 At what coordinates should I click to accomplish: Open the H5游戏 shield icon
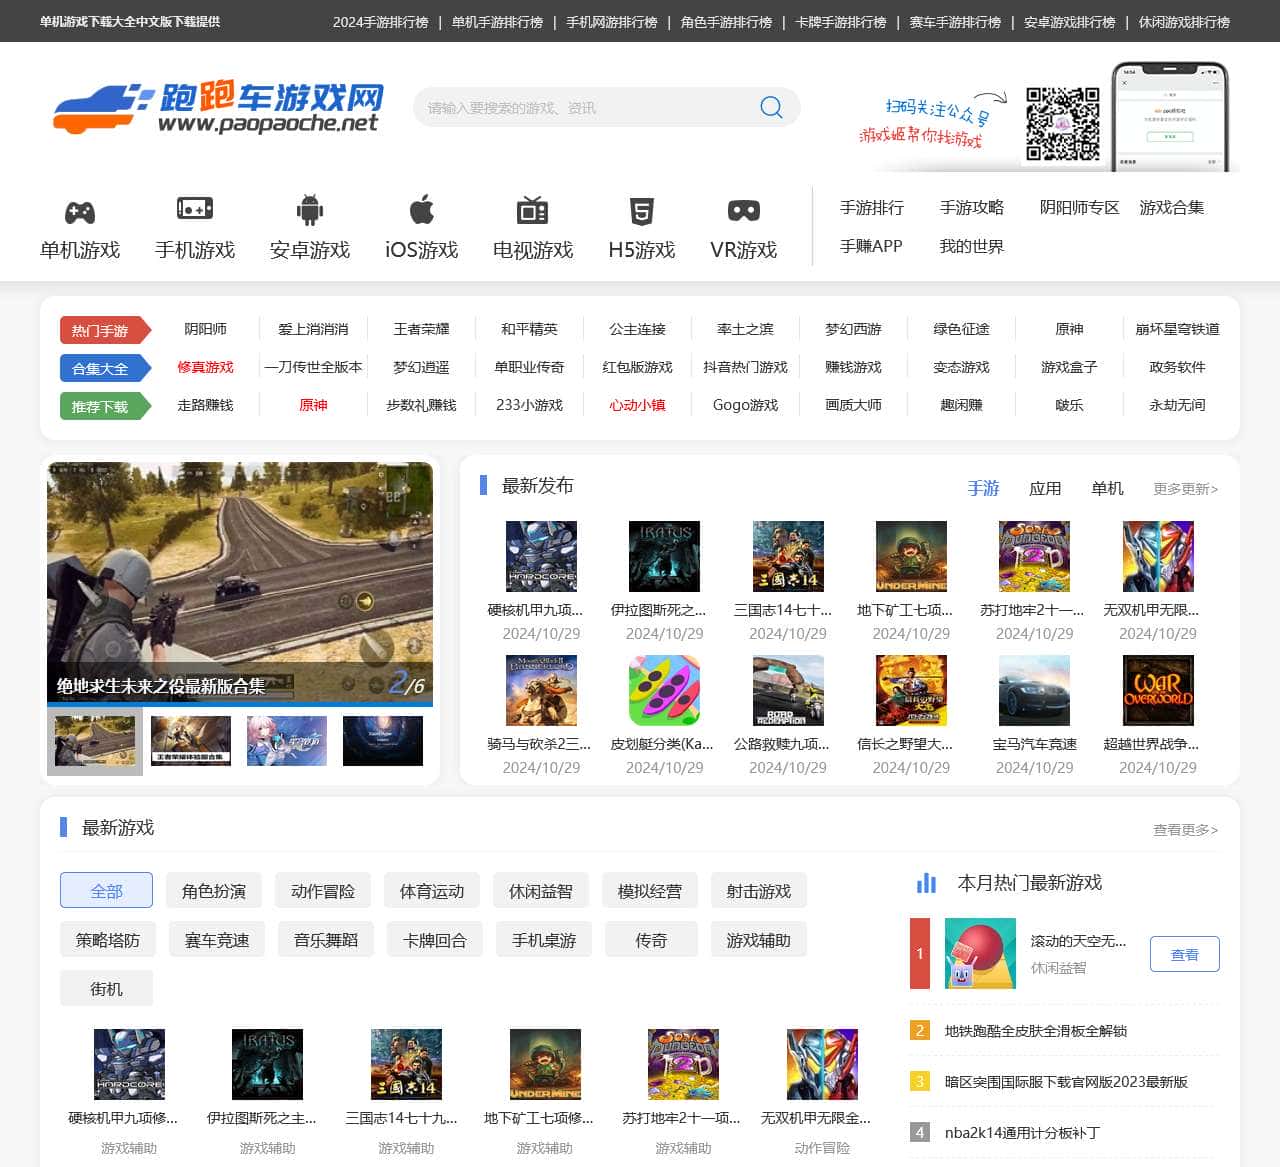pyautogui.click(x=642, y=211)
